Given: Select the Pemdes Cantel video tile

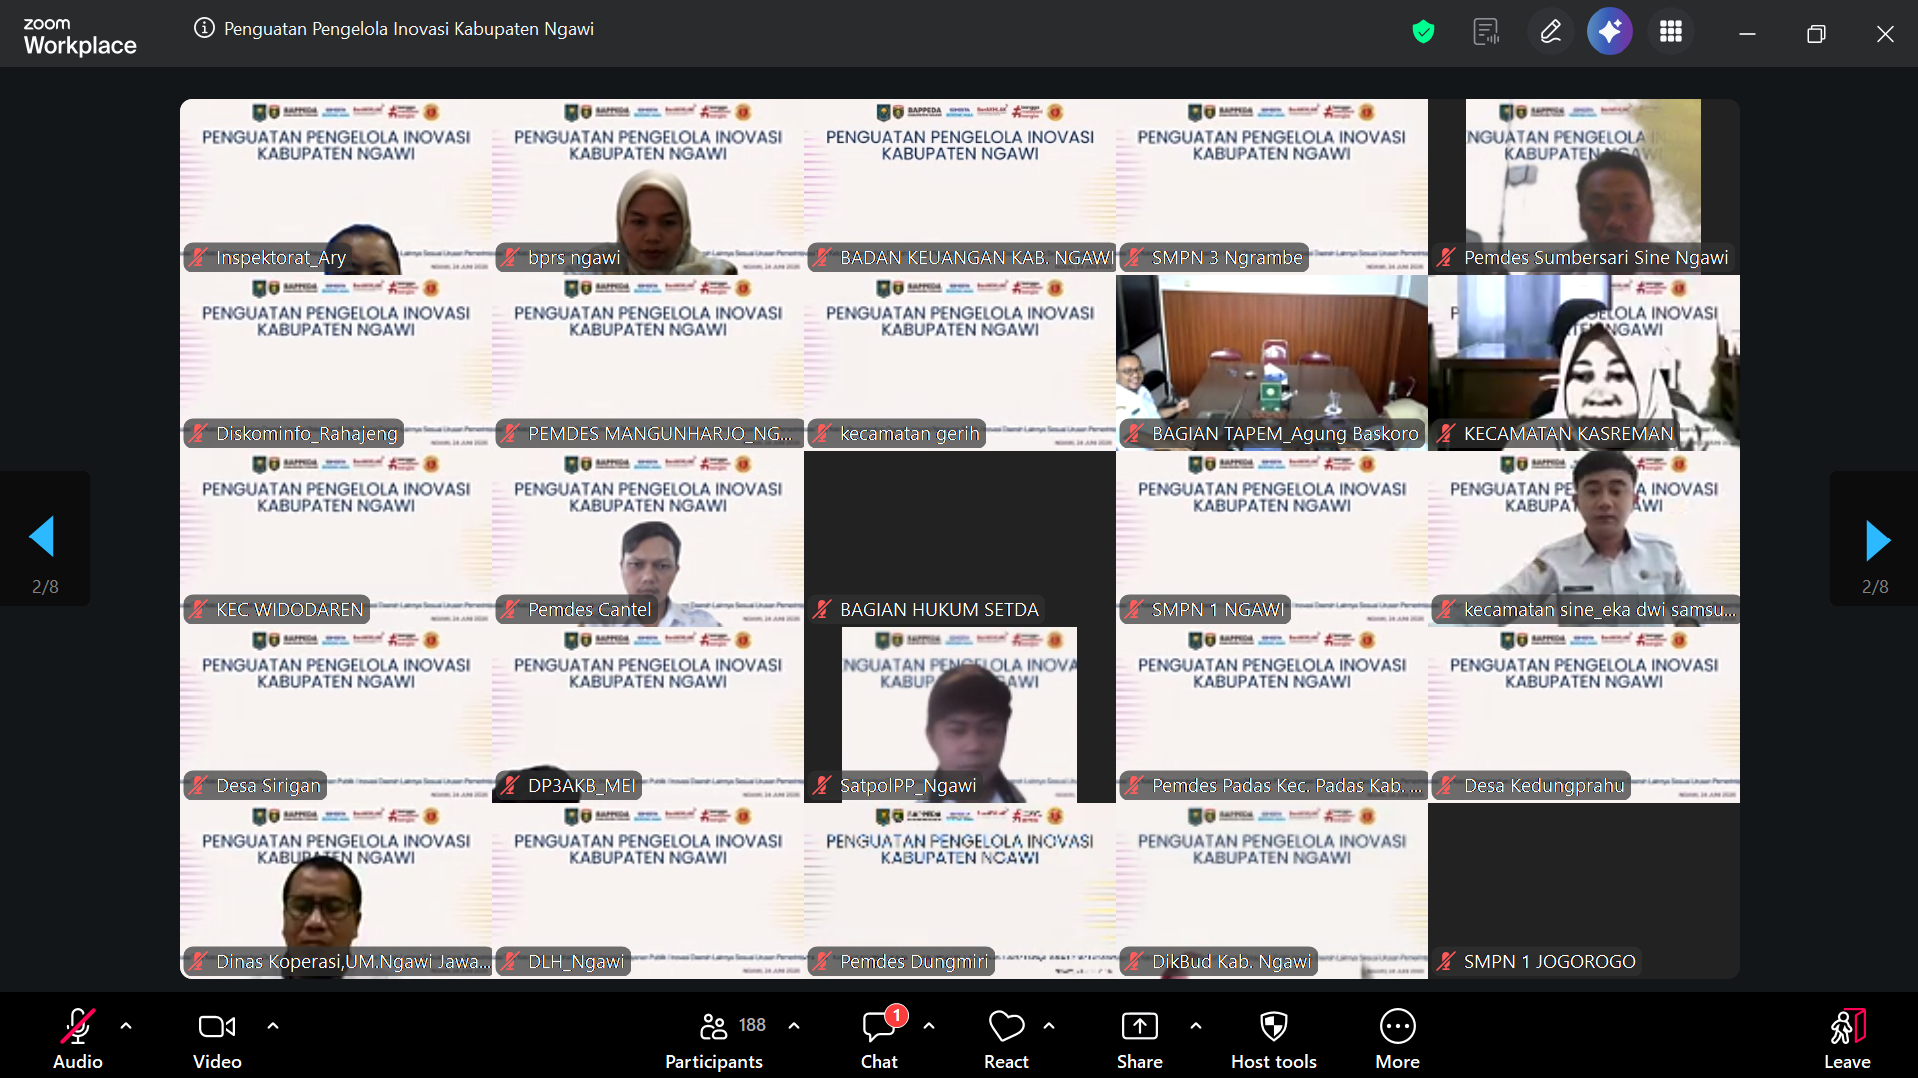Looking at the screenshot, I should tap(648, 539).
